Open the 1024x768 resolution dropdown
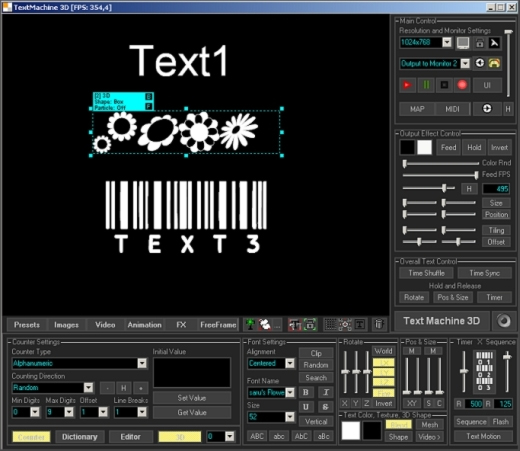520x451 pixels. (447, 42)
